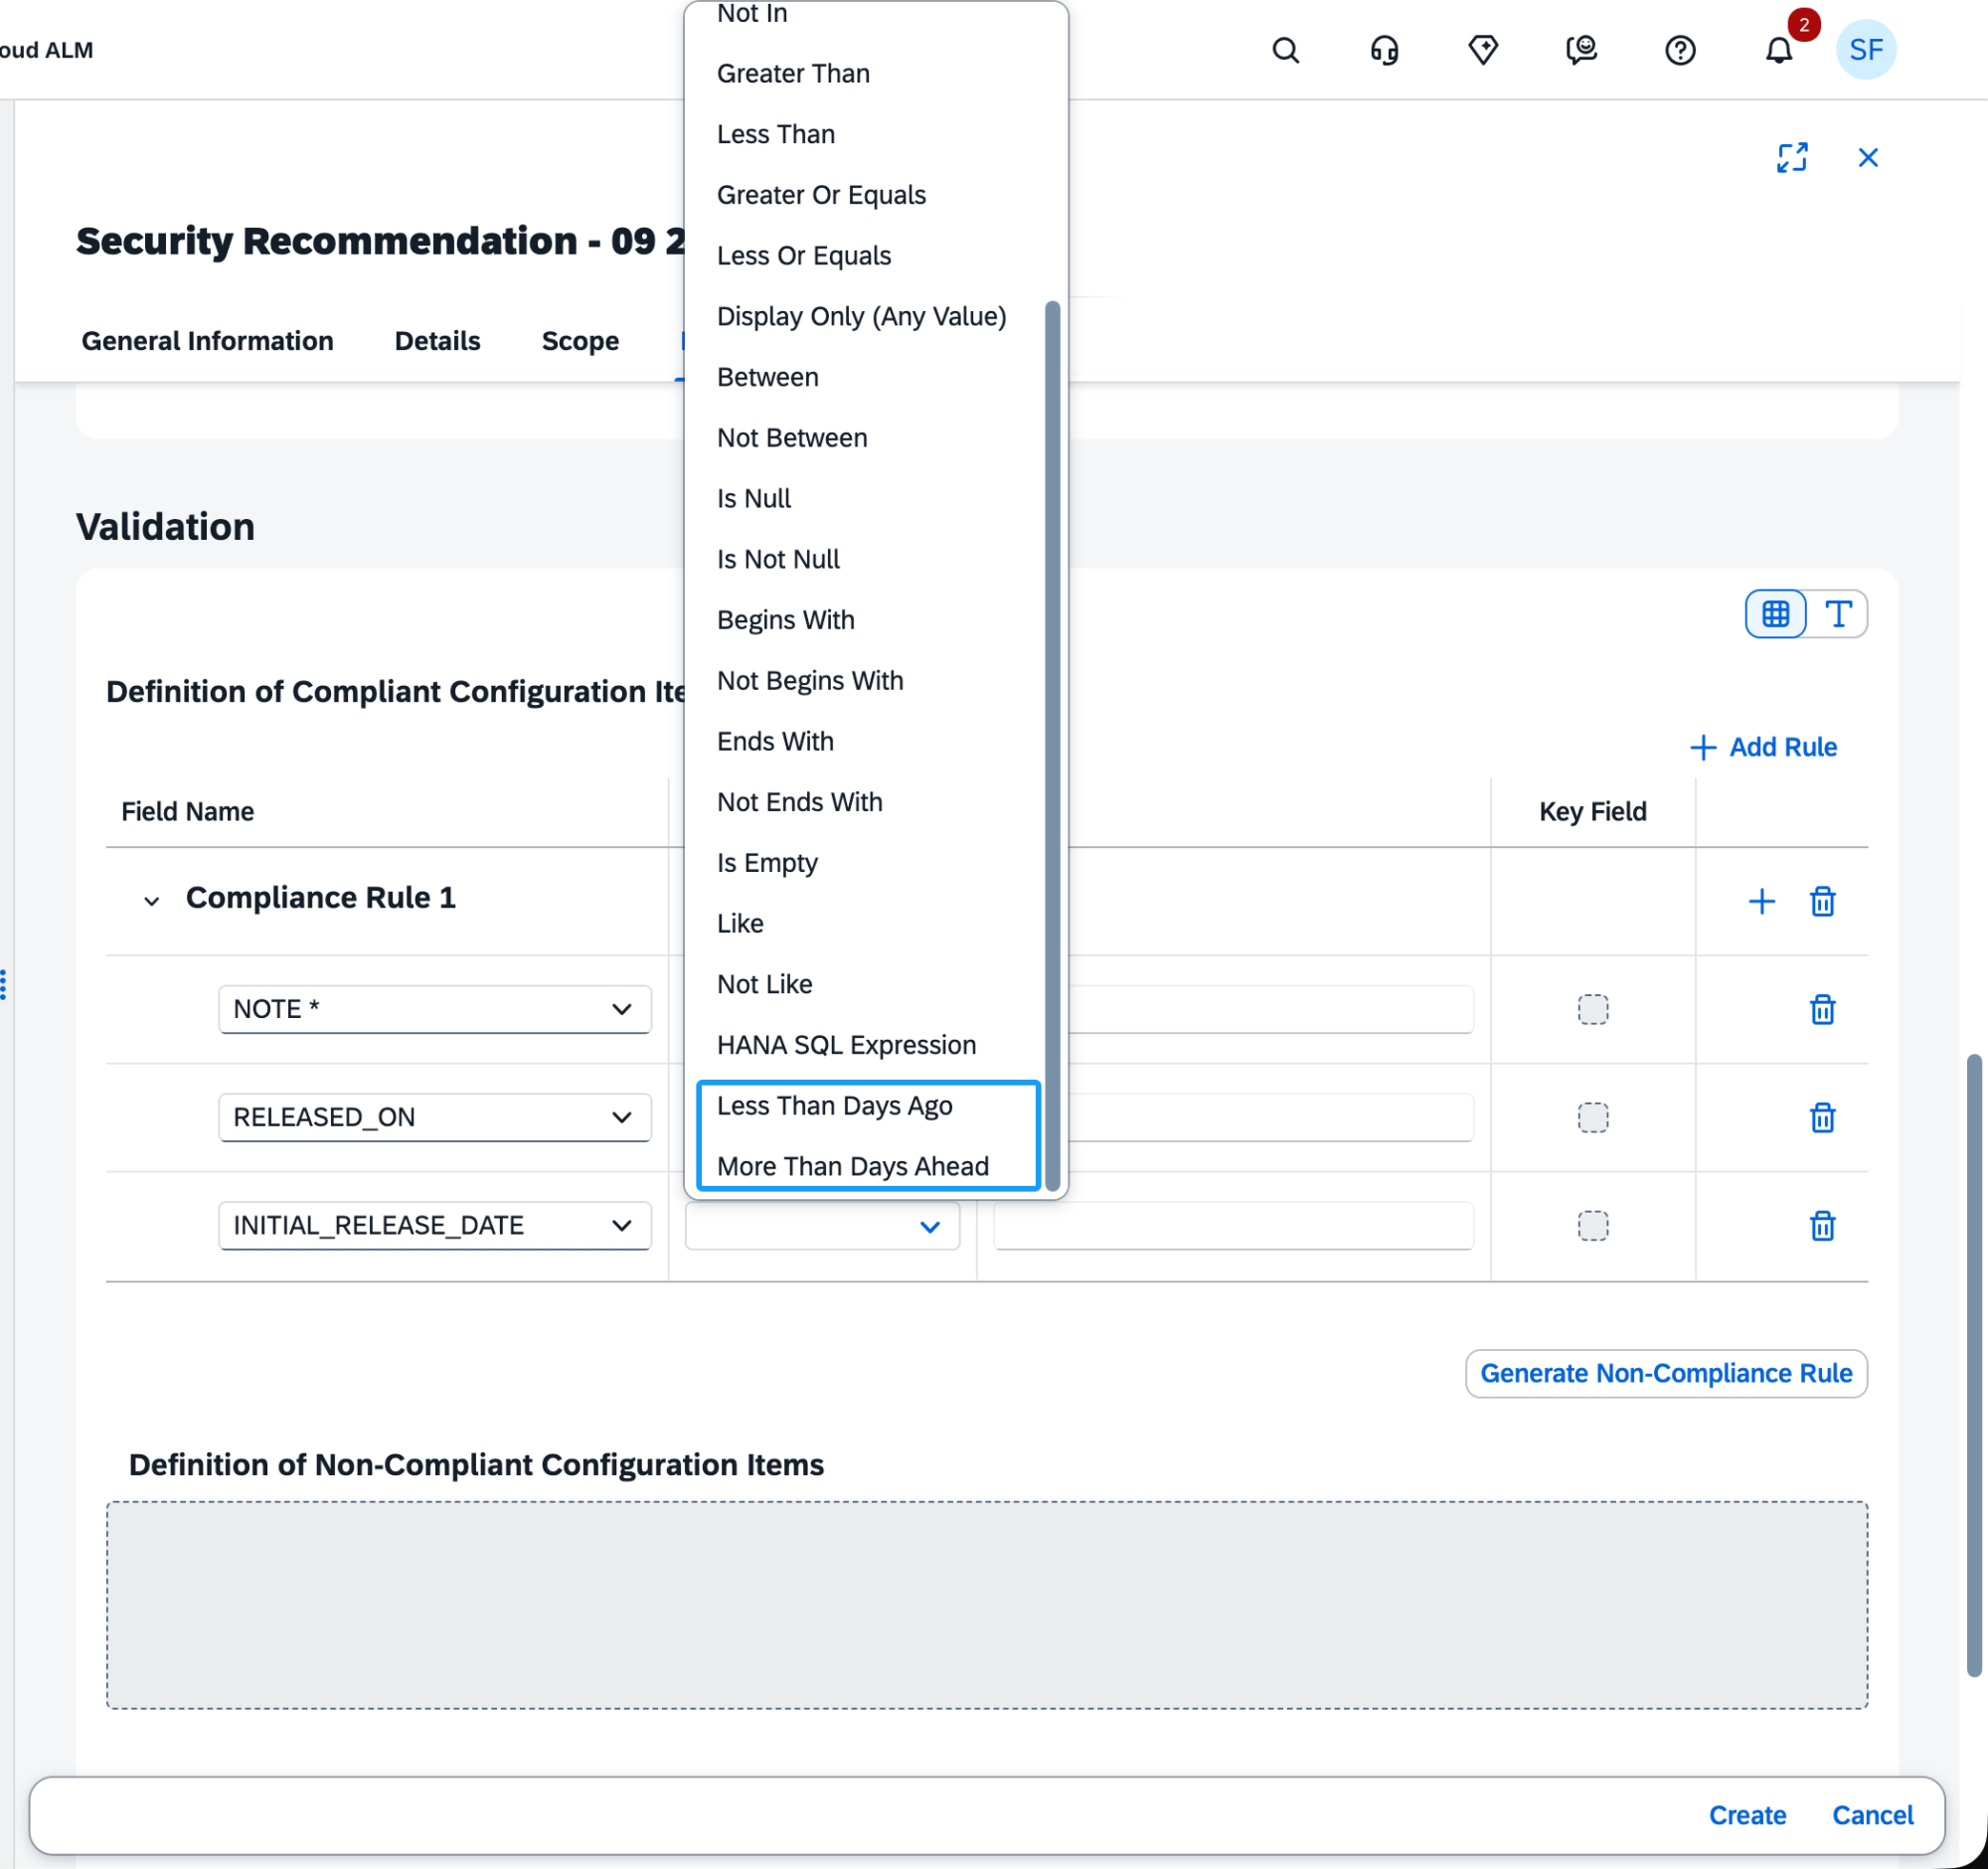Delete the NOTE * row

pos(1822,1010)
